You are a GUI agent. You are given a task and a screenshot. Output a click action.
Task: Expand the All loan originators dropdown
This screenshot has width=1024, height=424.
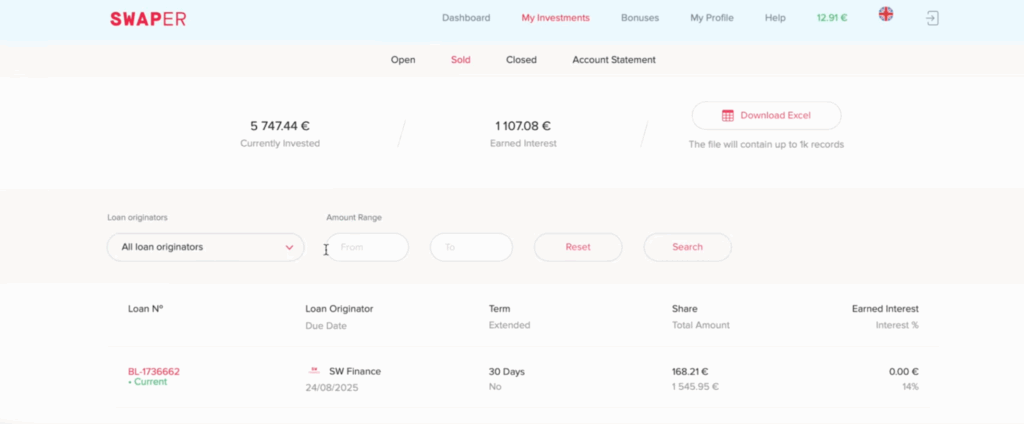pos(205,247)
